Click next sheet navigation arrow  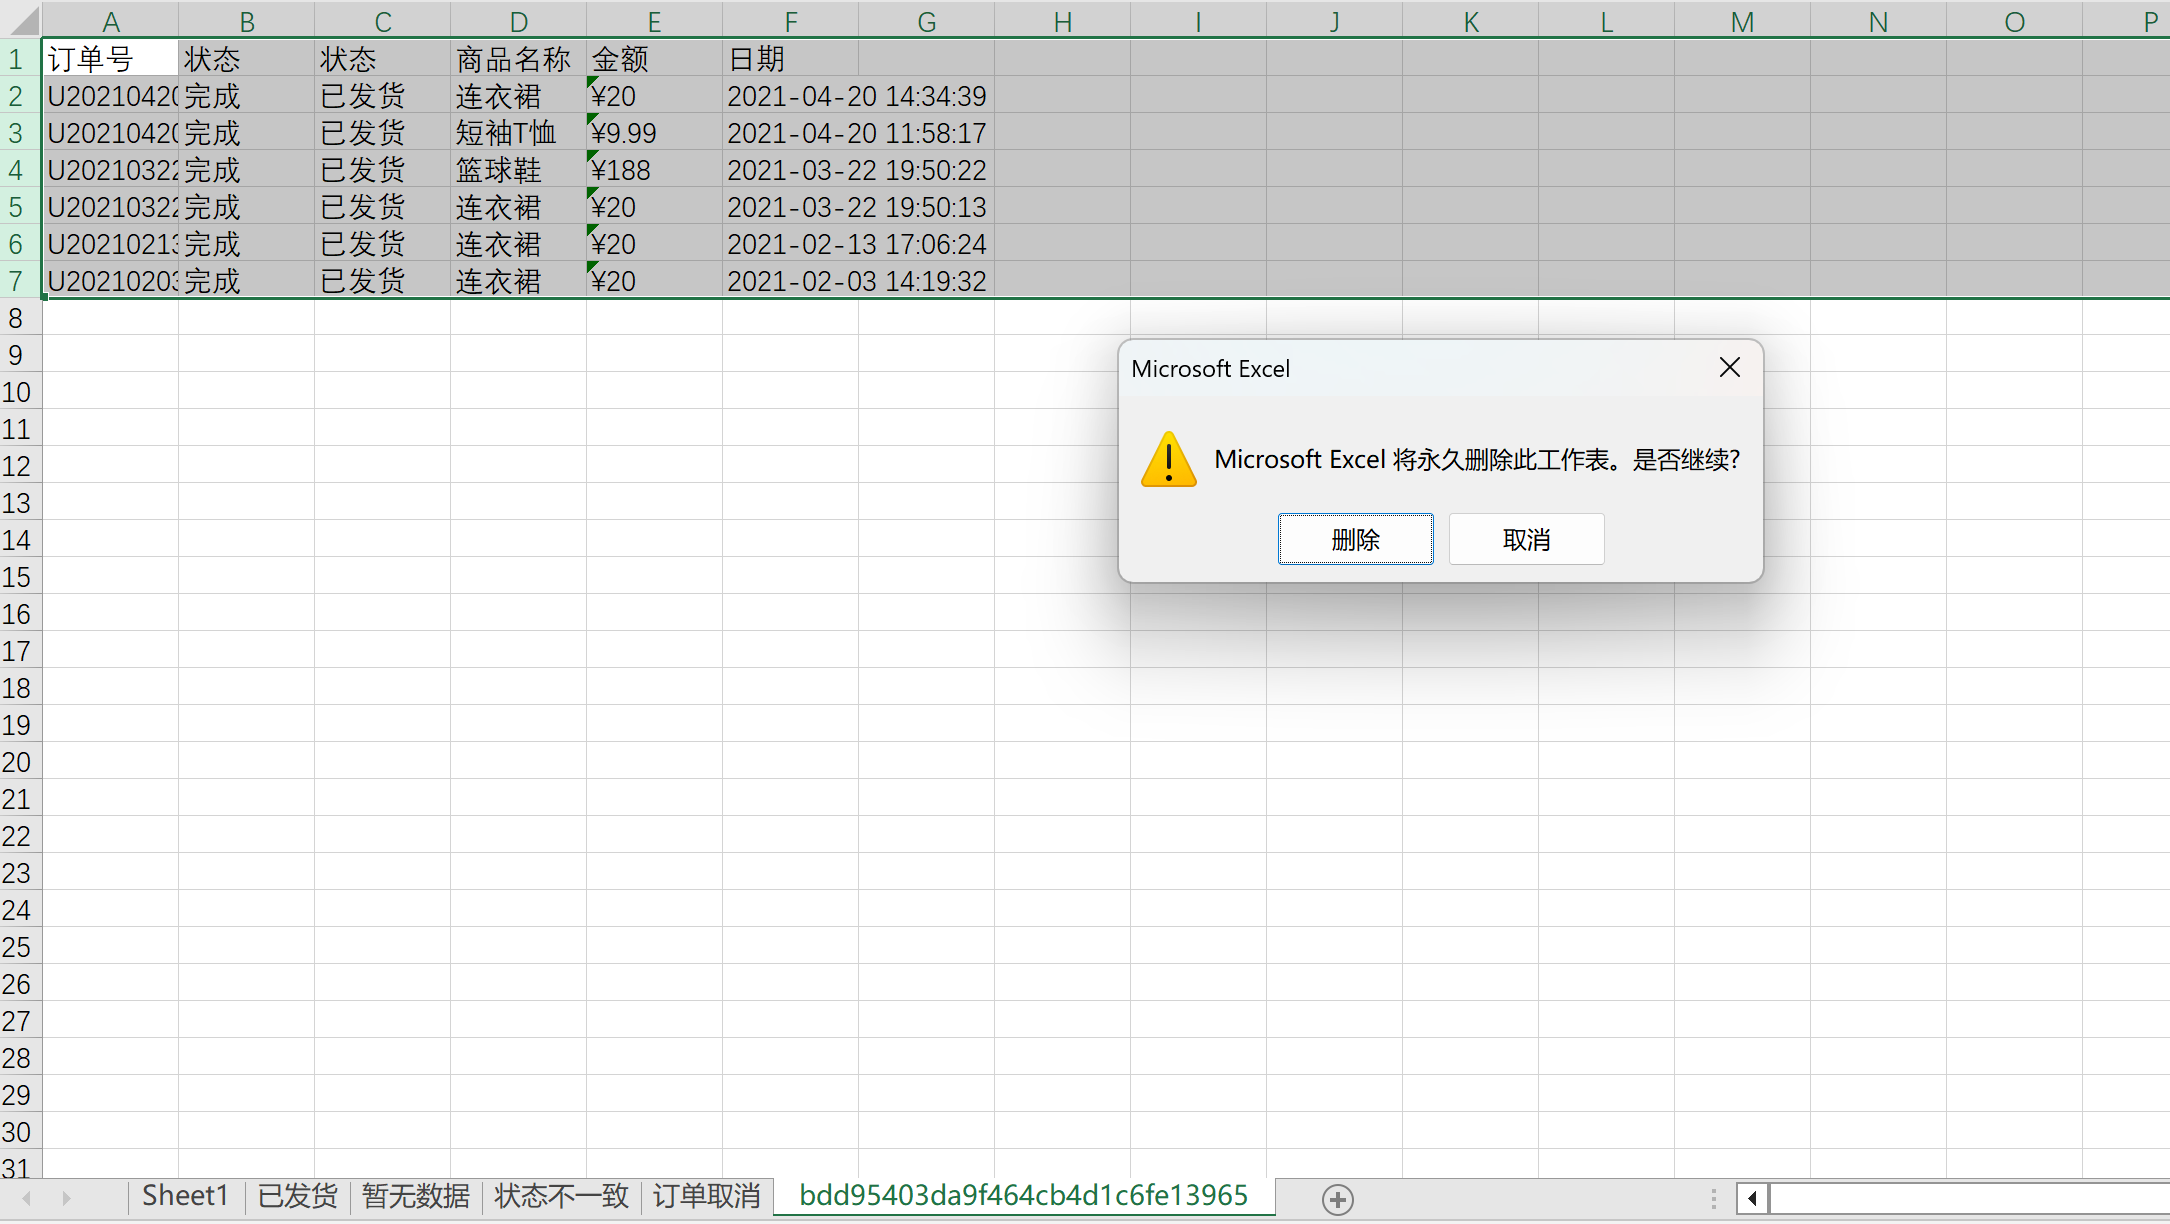click(66, 1198)
